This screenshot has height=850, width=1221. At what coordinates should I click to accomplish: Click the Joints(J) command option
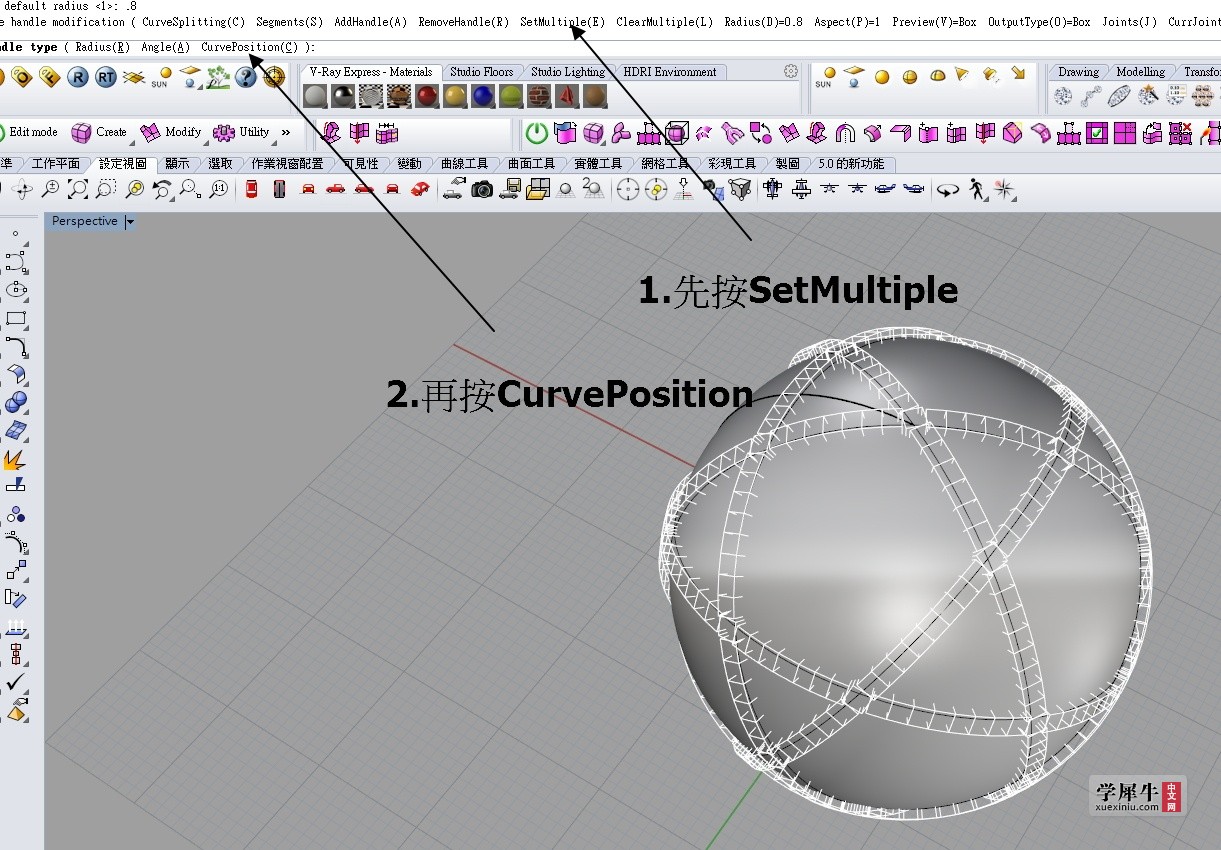[x=1129, y=21]
